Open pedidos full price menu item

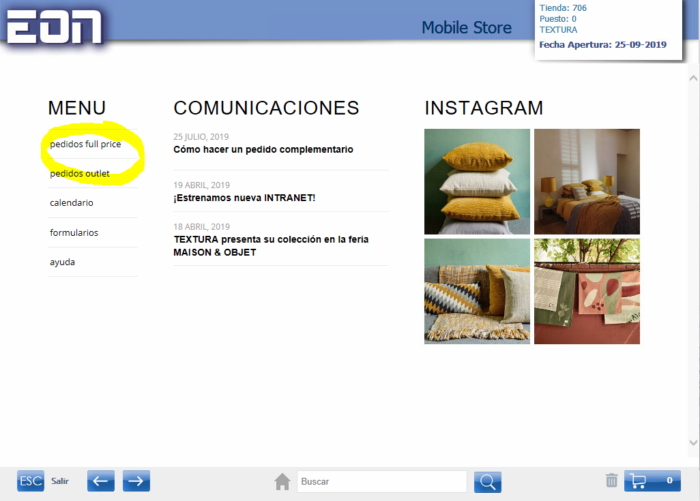click(x=85, y=144)
